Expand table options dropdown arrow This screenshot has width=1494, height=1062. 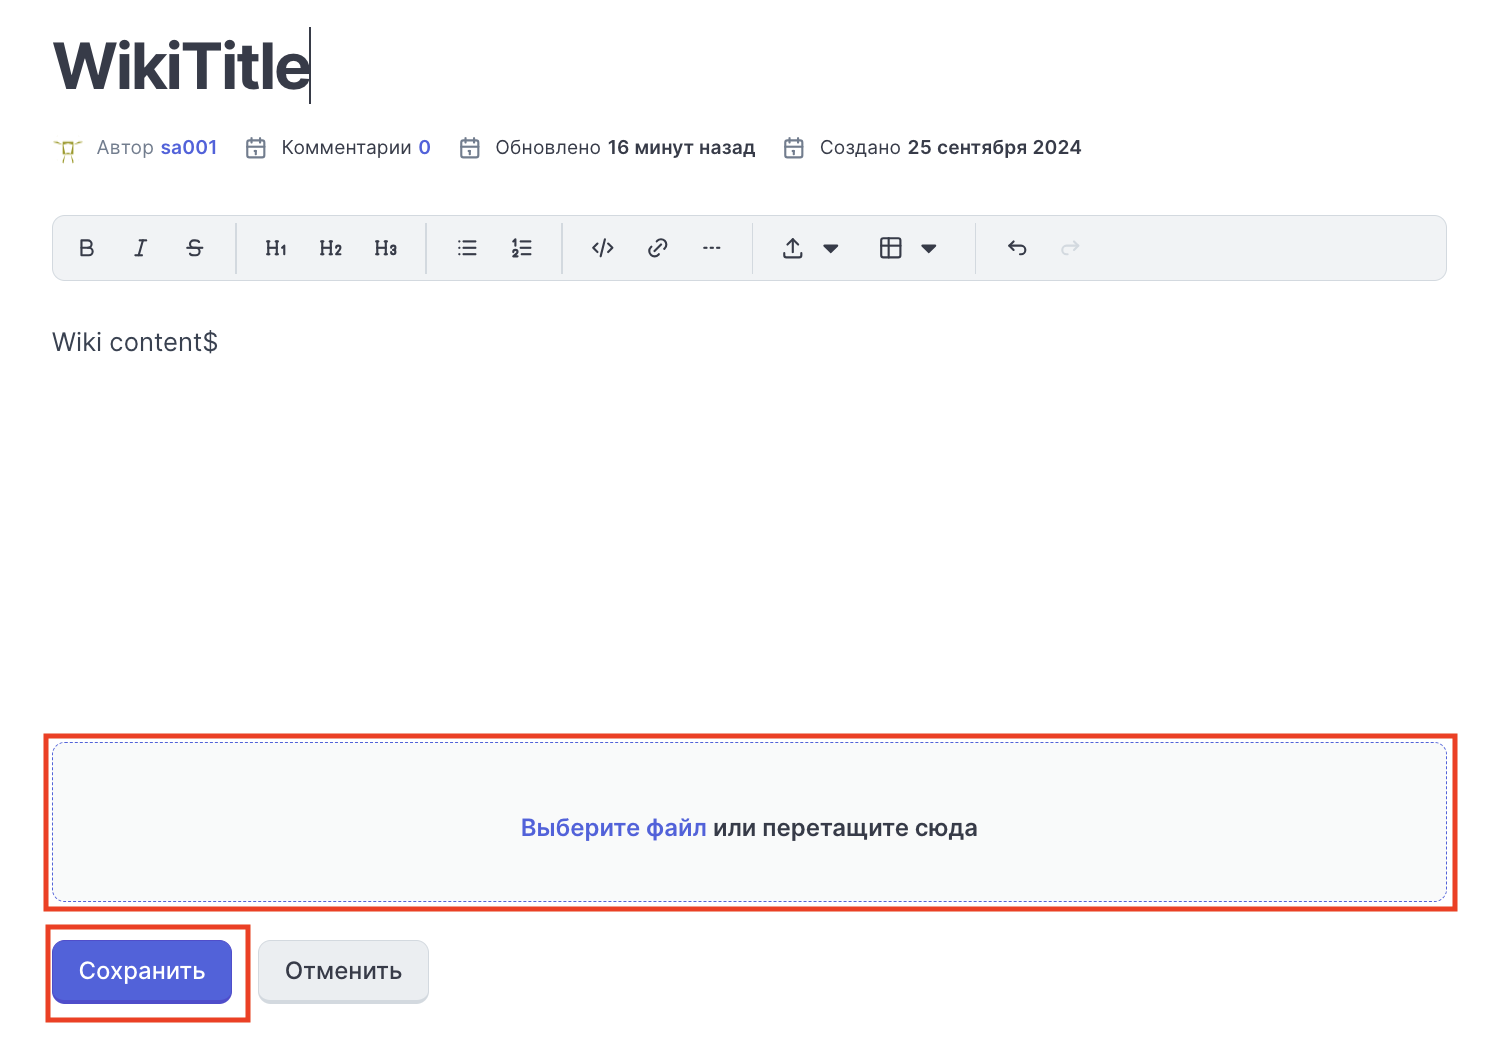click(929, 249)
